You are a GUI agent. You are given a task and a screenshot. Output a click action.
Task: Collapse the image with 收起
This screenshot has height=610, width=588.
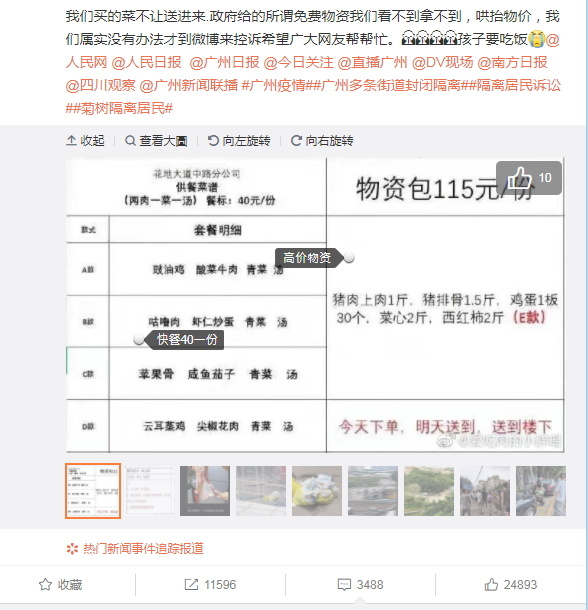[85, 140]
